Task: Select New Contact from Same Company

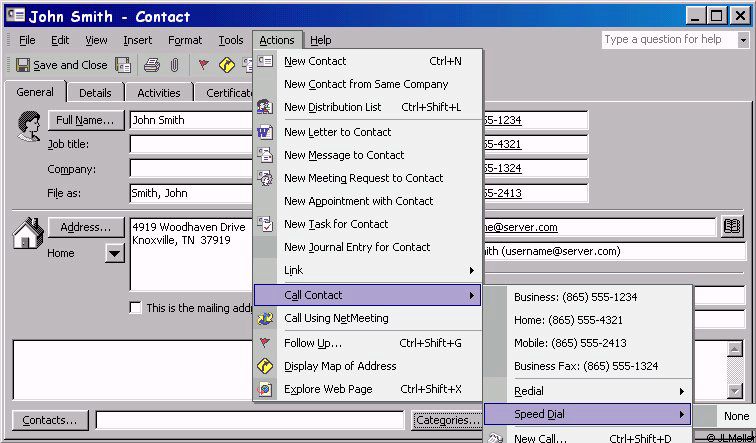Action: [x=367, y=84]
